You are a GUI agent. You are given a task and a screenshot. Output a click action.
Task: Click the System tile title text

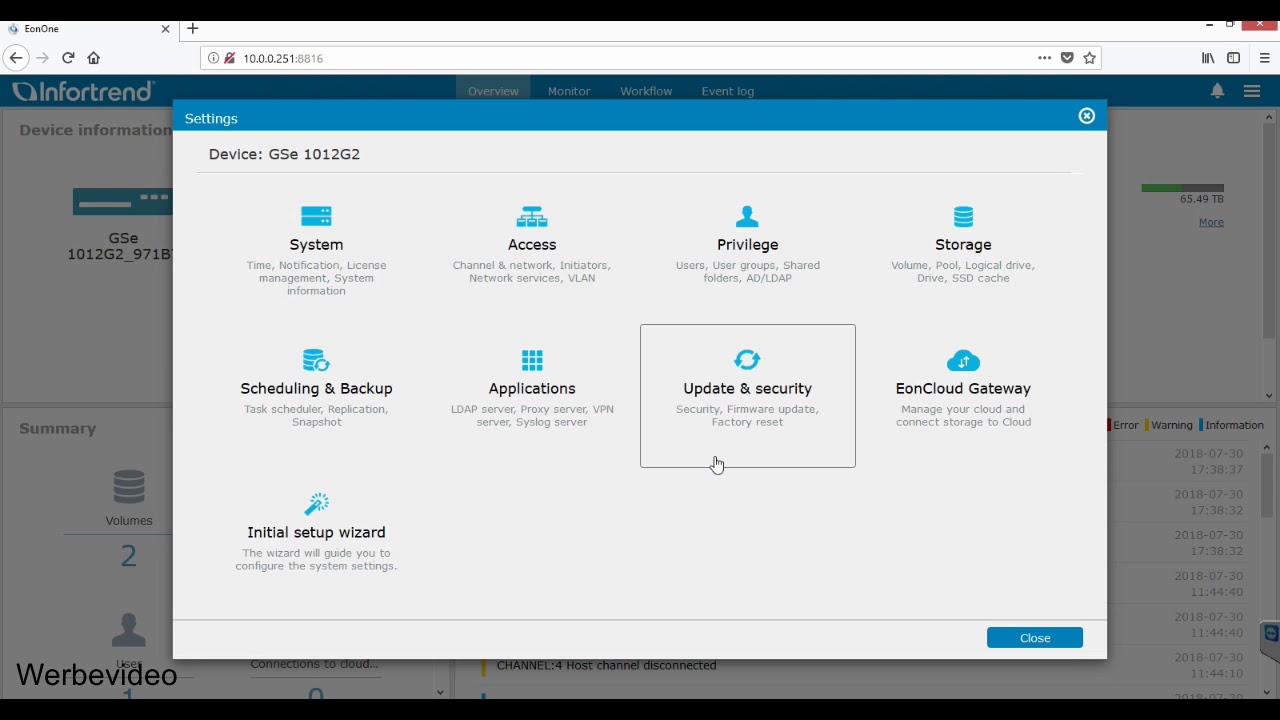316,244
